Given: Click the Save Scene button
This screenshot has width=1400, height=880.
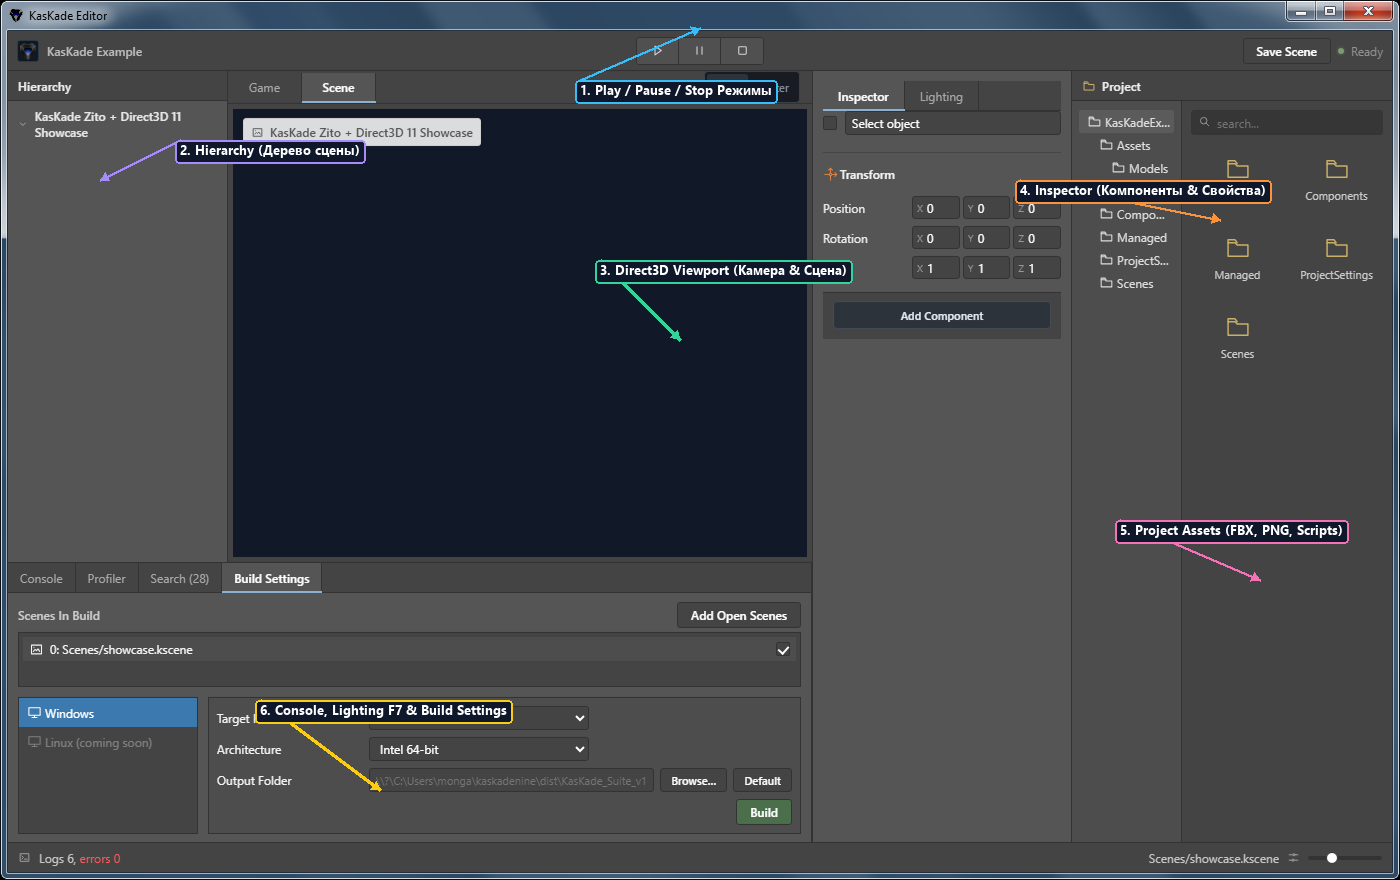Looking at the screenshot, I should (1286, 51).
